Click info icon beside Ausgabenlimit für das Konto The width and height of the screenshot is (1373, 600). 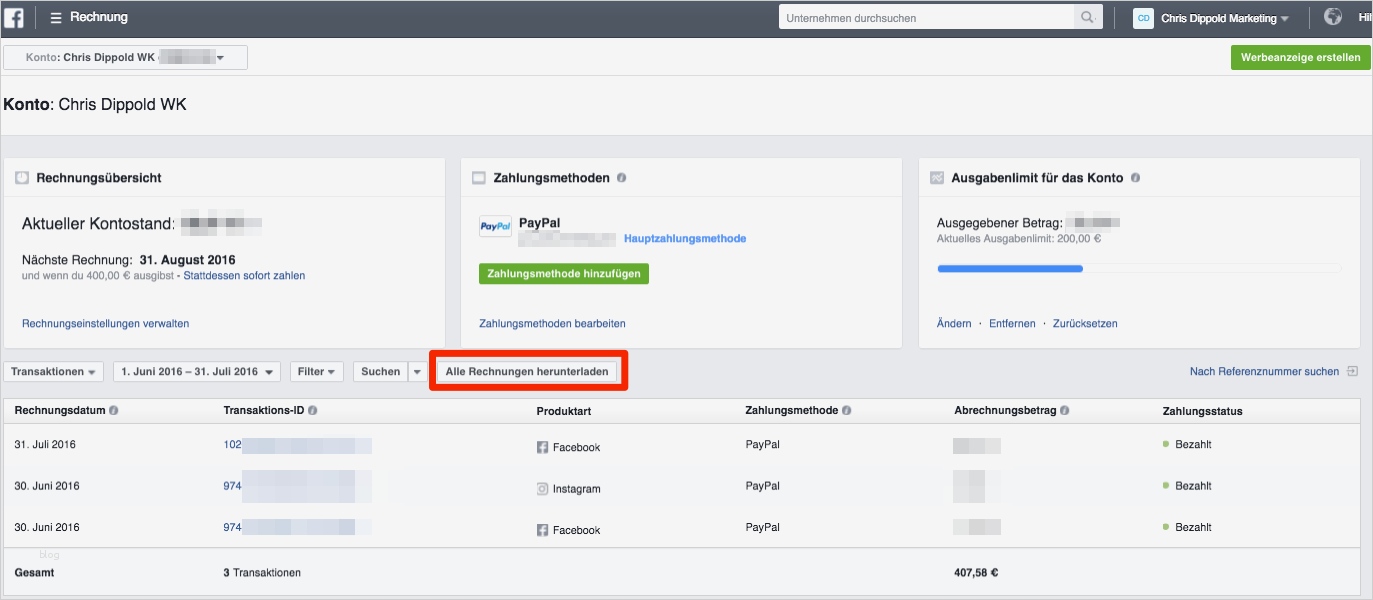coord(1135,178)
